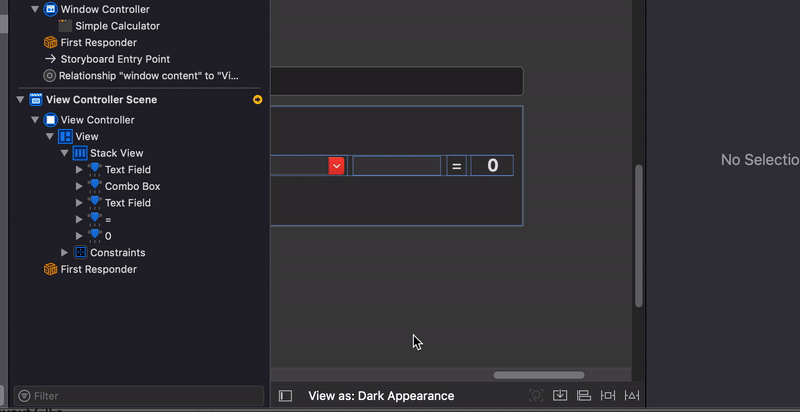Click the empty text field on canvas
Screen dimensions: 800x412
396,166
